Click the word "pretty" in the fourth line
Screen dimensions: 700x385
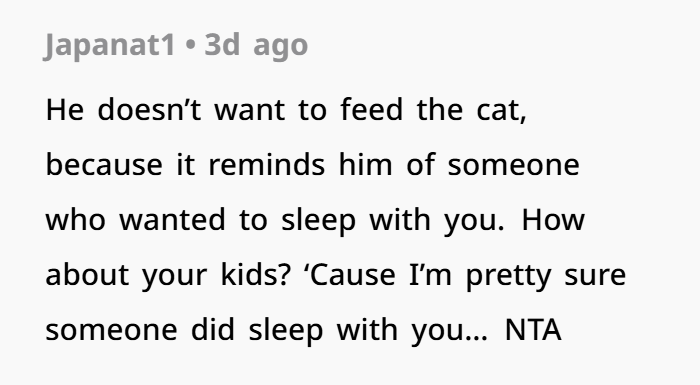click(508, 277)
